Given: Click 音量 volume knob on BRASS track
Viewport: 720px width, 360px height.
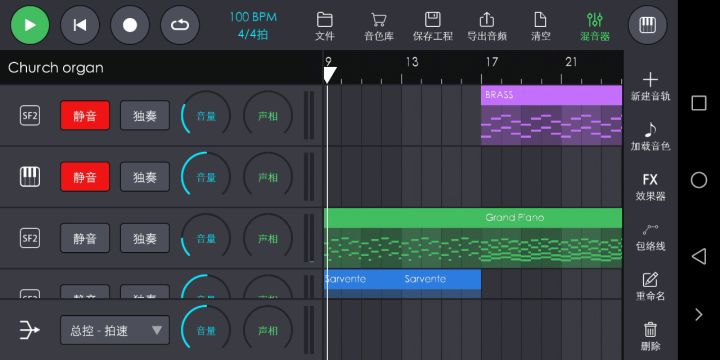Looking at the screenshot, I should coord(206,116).
